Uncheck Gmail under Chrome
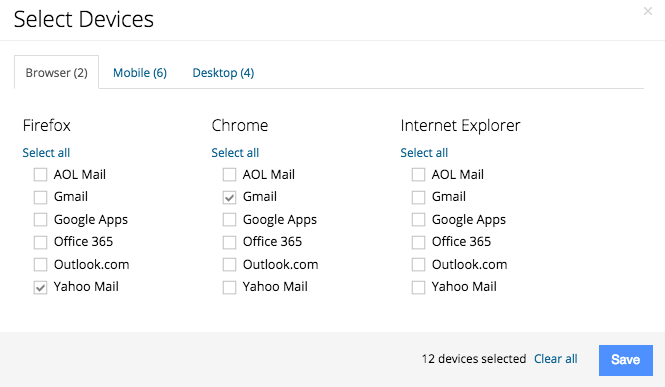665x387 pixels. point(229,197)
